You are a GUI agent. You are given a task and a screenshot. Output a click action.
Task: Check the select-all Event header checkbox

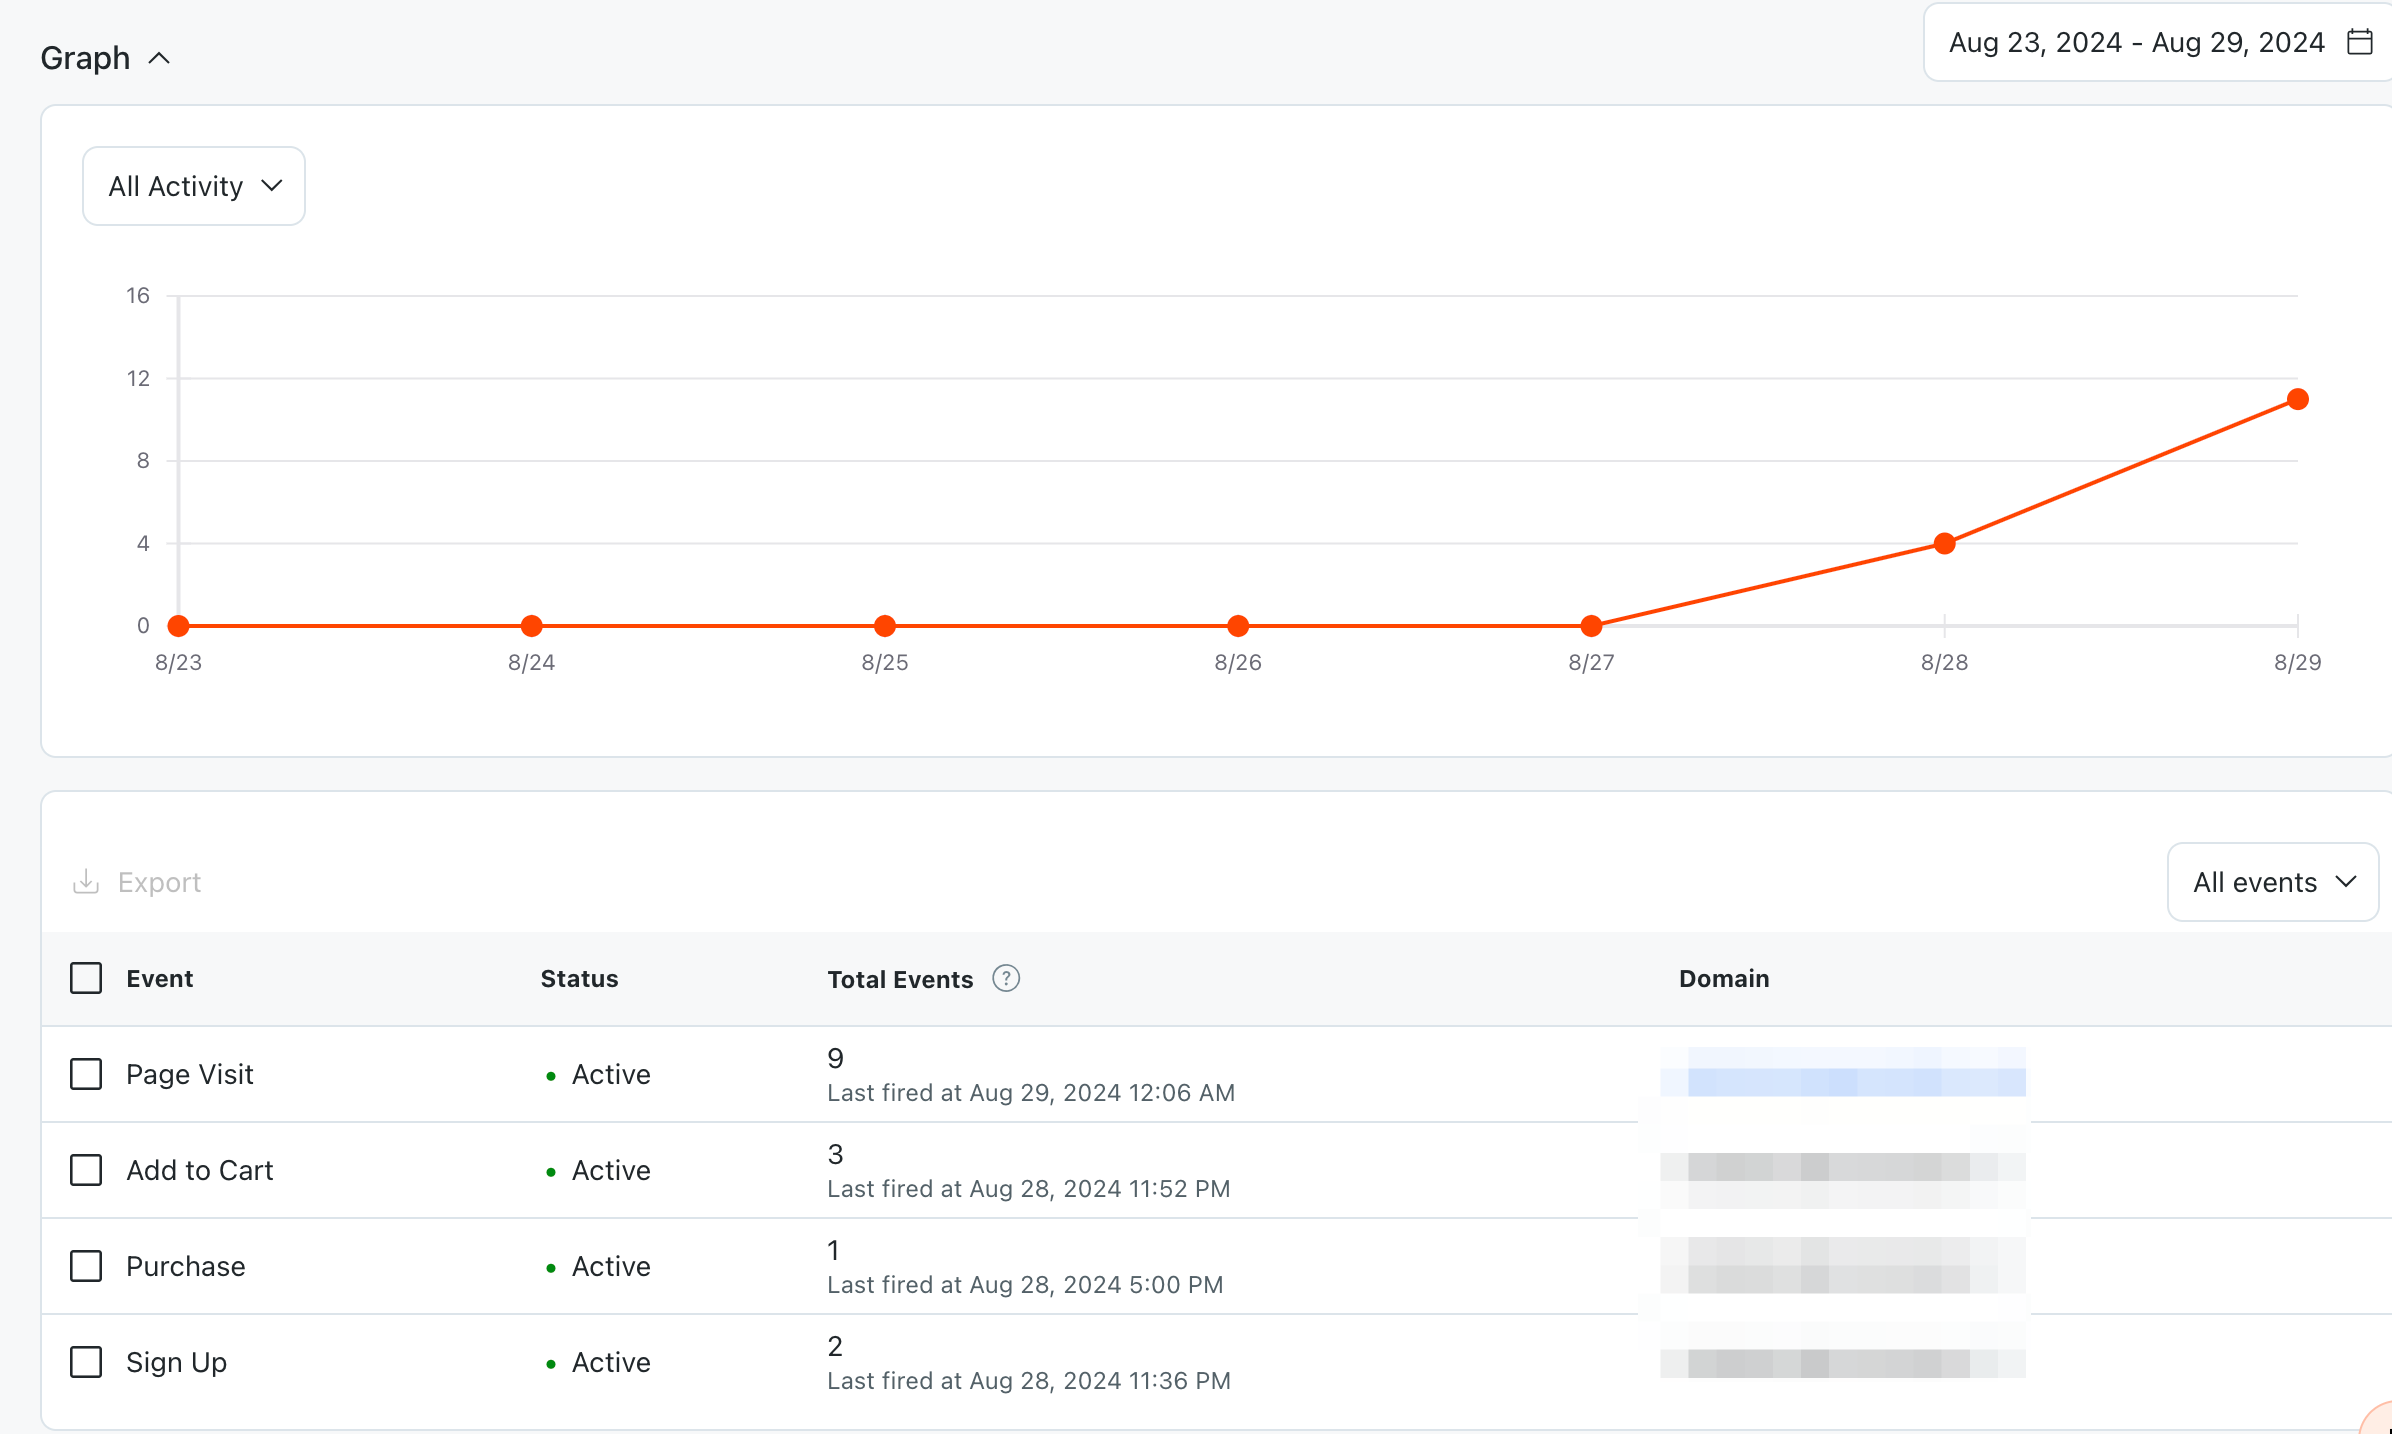coord(86,978)
